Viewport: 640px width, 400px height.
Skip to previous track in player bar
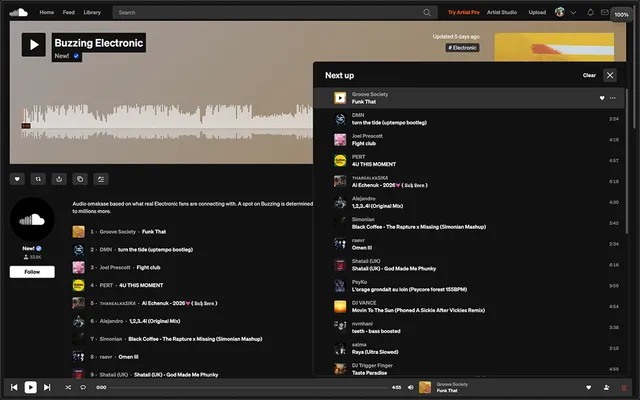pos(14,387)
